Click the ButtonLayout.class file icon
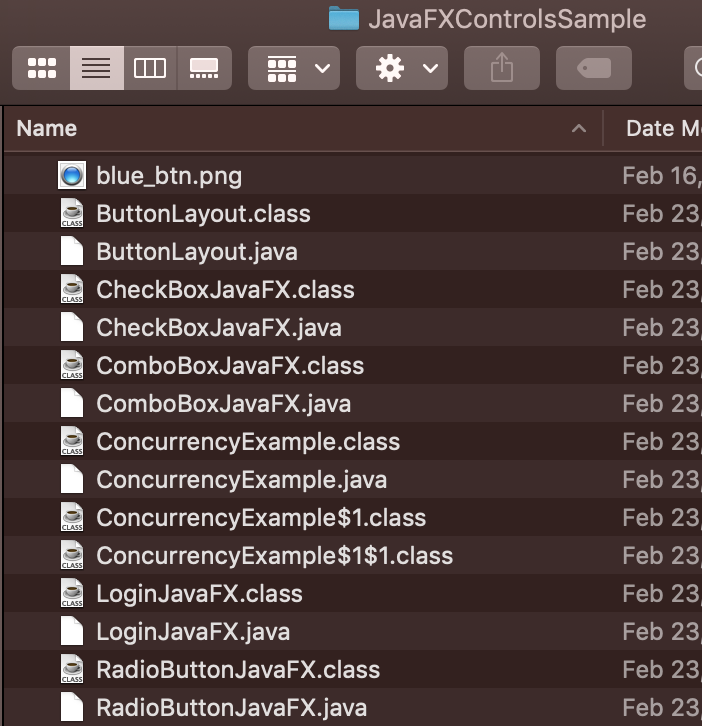This screenshot has height=726, width=702. [72, 213]
